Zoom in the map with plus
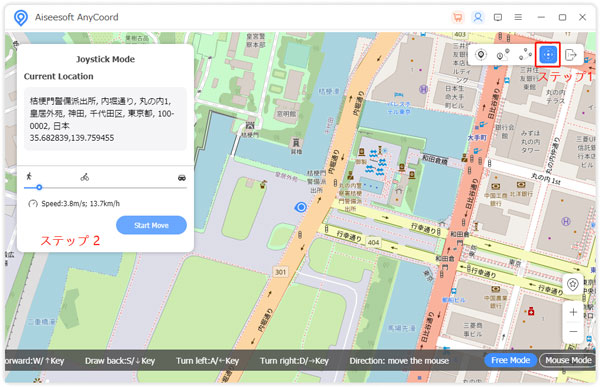This screenshot has height=387, width=600. [x=573, y=312]
